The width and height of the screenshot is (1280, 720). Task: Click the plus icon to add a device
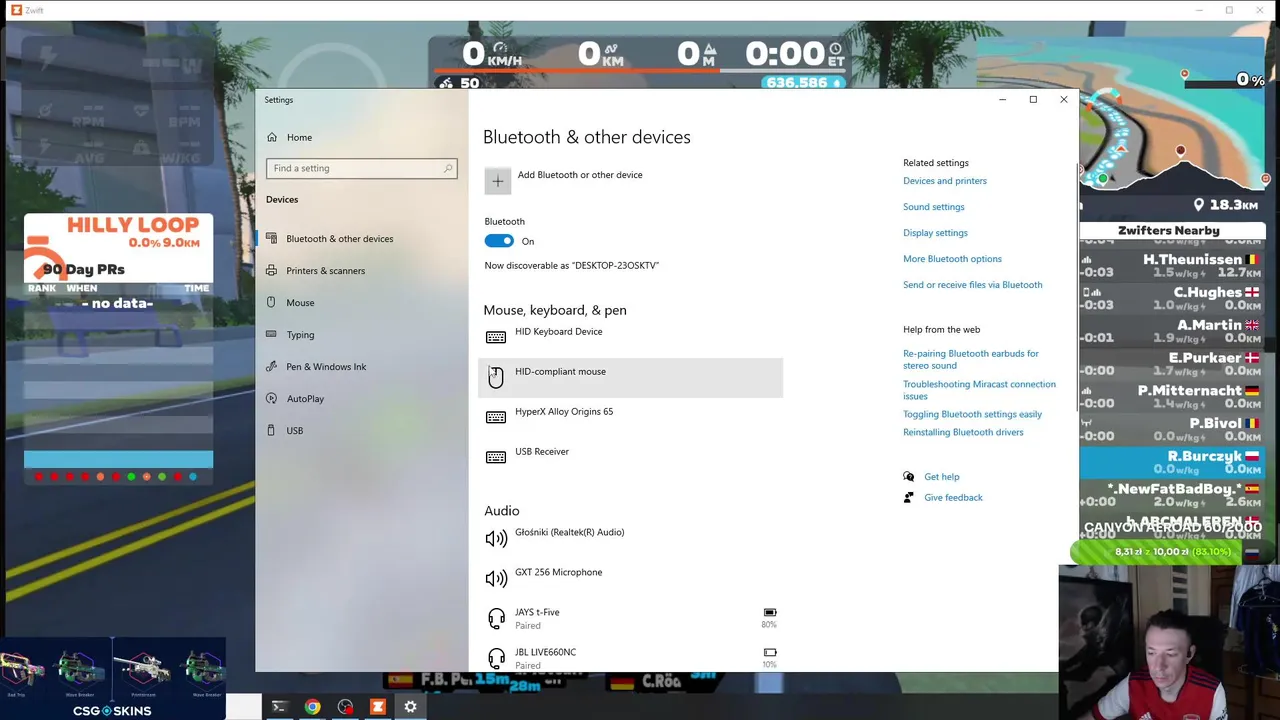[x=497, y=181]
